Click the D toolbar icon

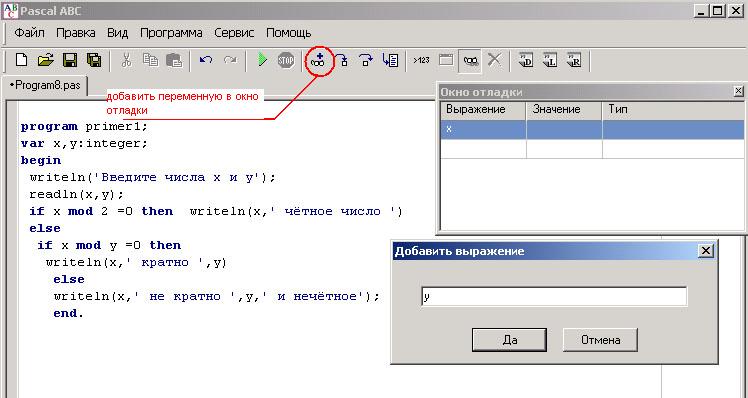pos(526,61)
